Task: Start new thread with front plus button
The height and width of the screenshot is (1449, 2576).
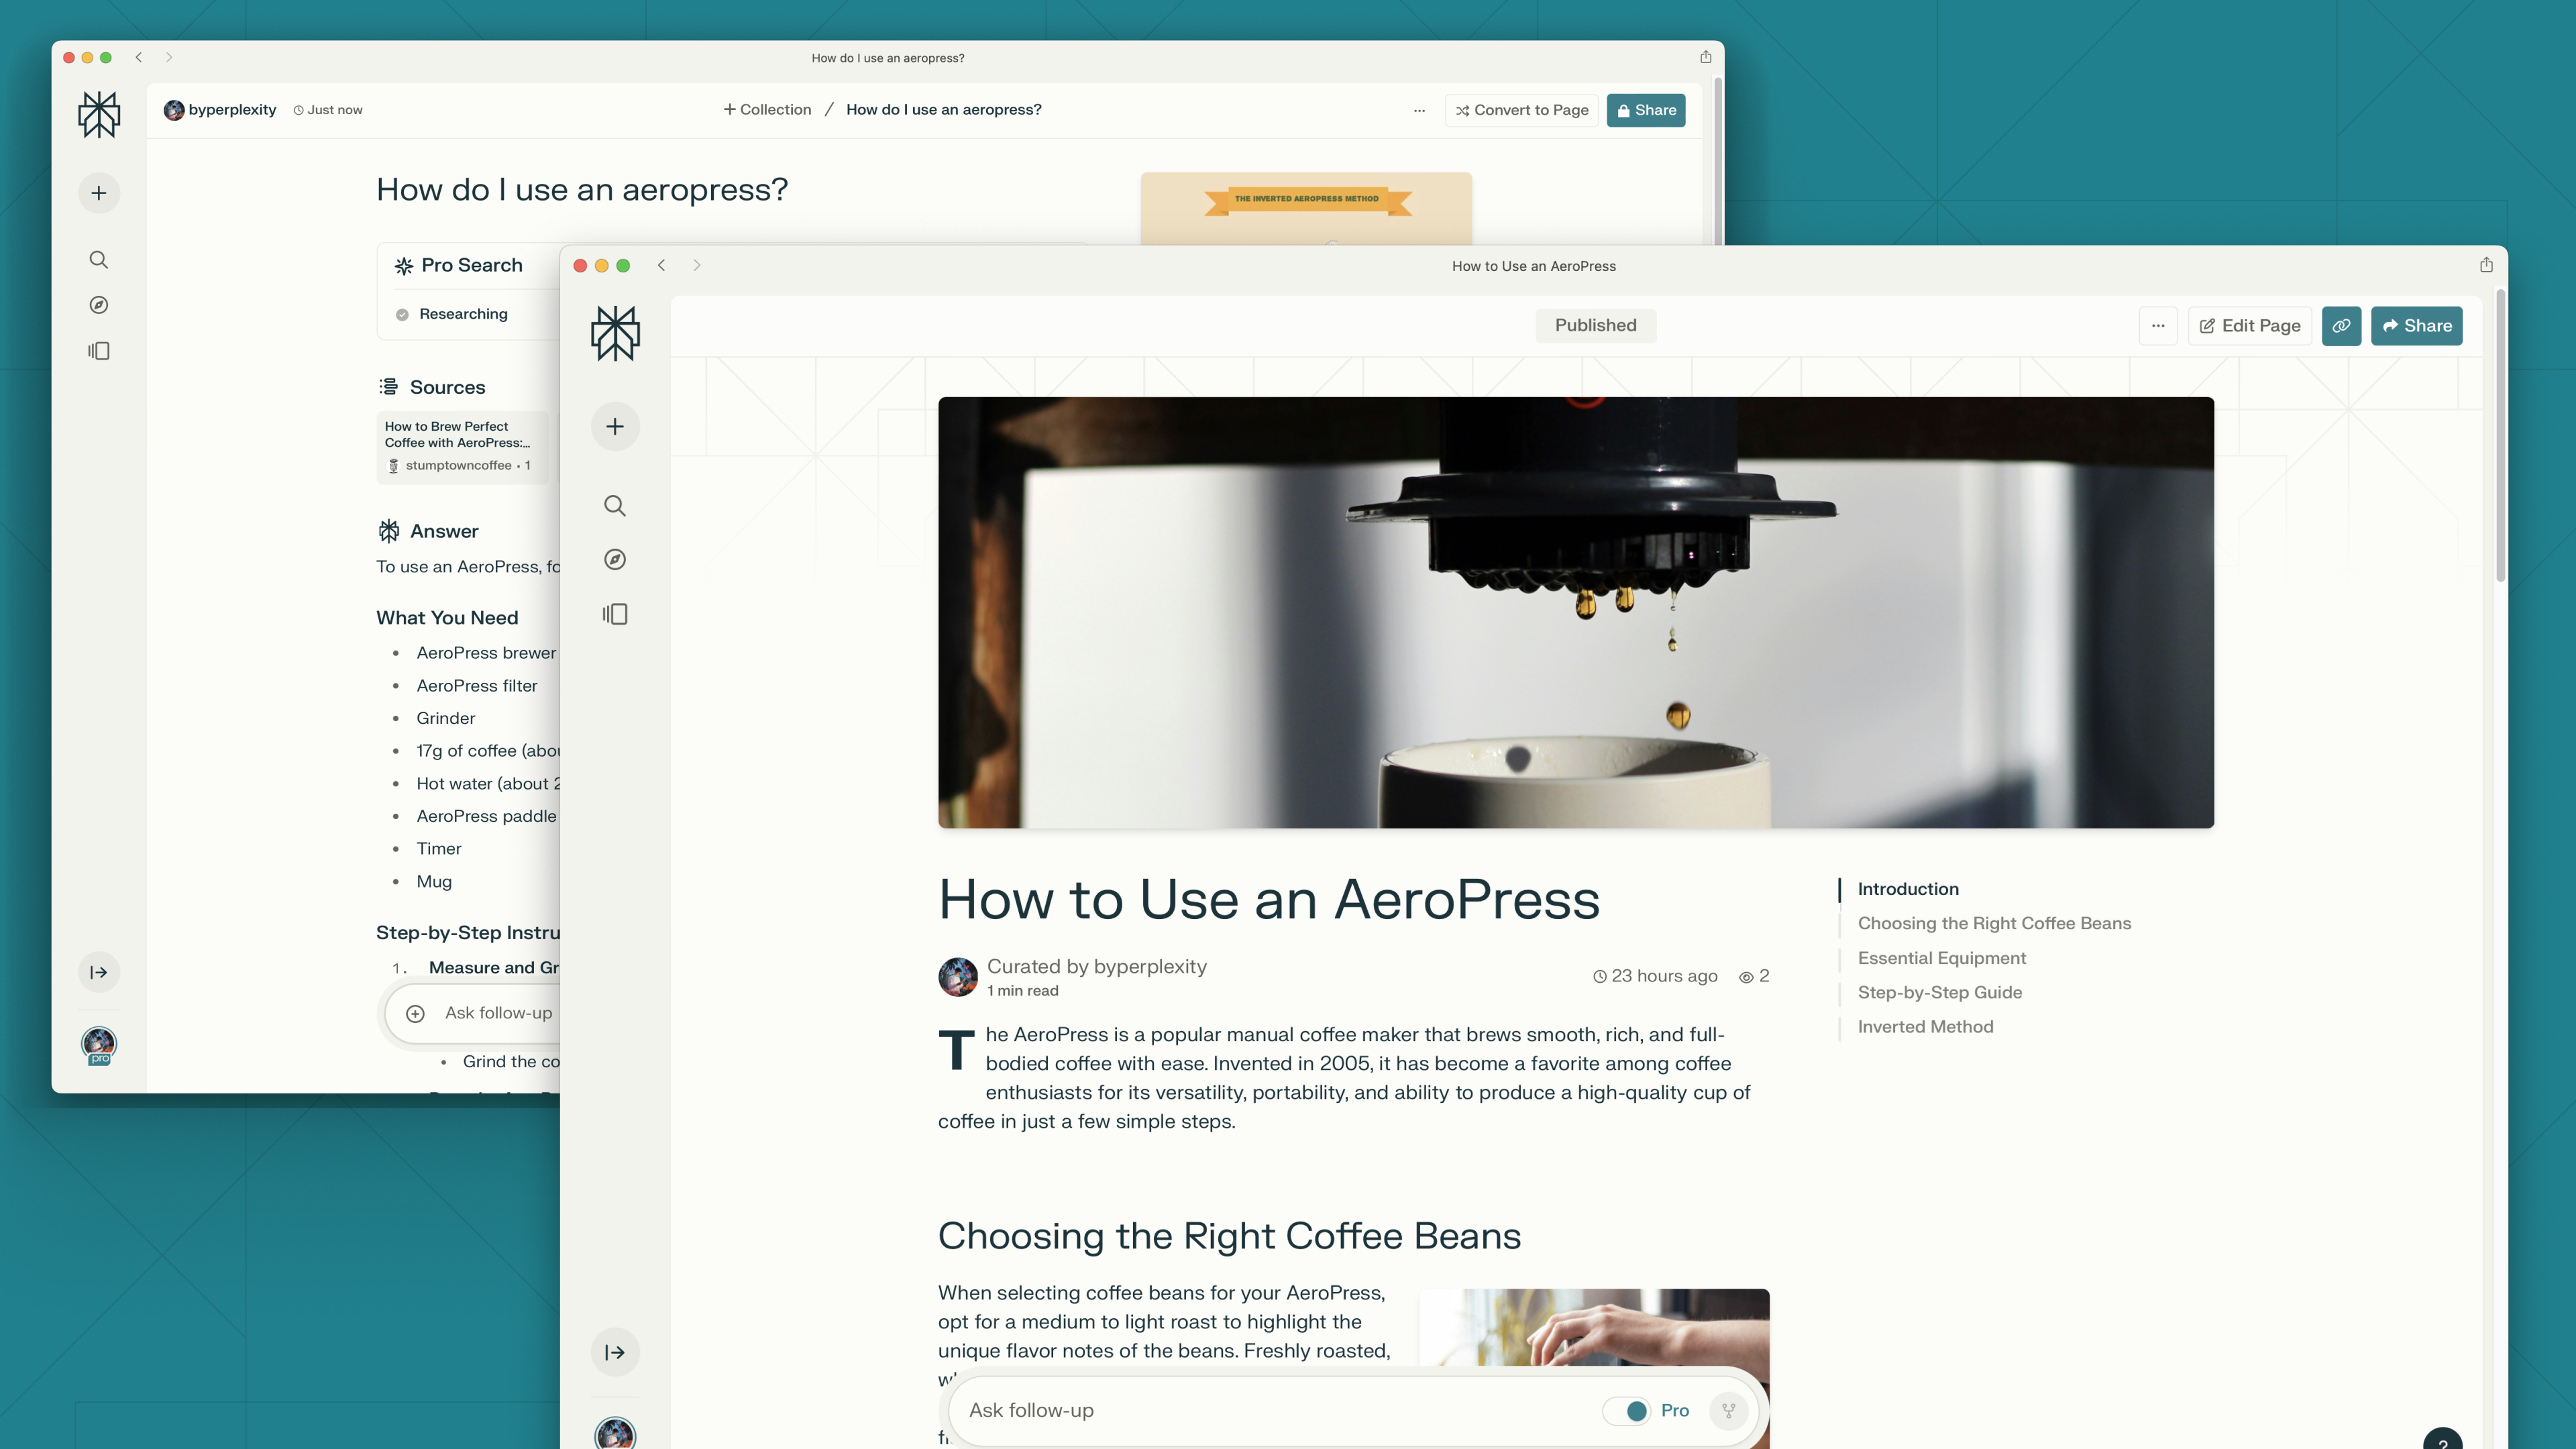Action: point(615,427)
